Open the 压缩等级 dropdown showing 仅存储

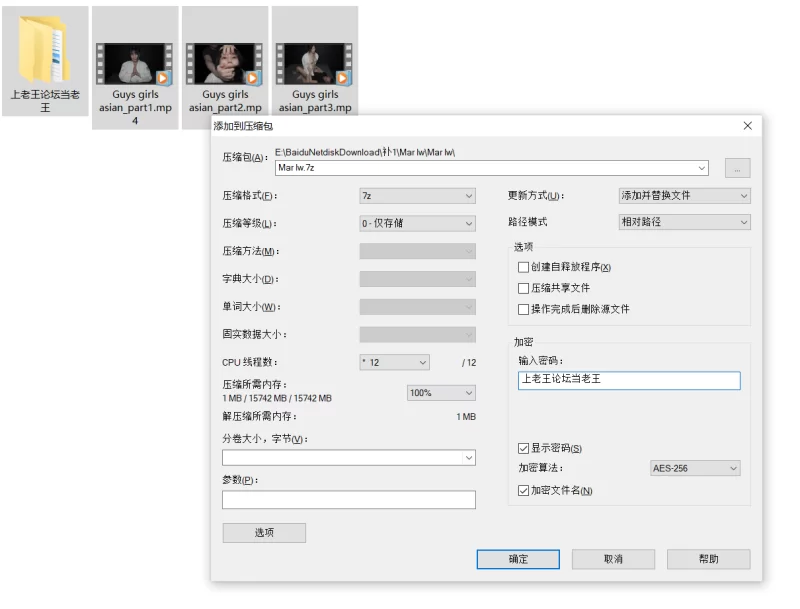pos(417,223)
